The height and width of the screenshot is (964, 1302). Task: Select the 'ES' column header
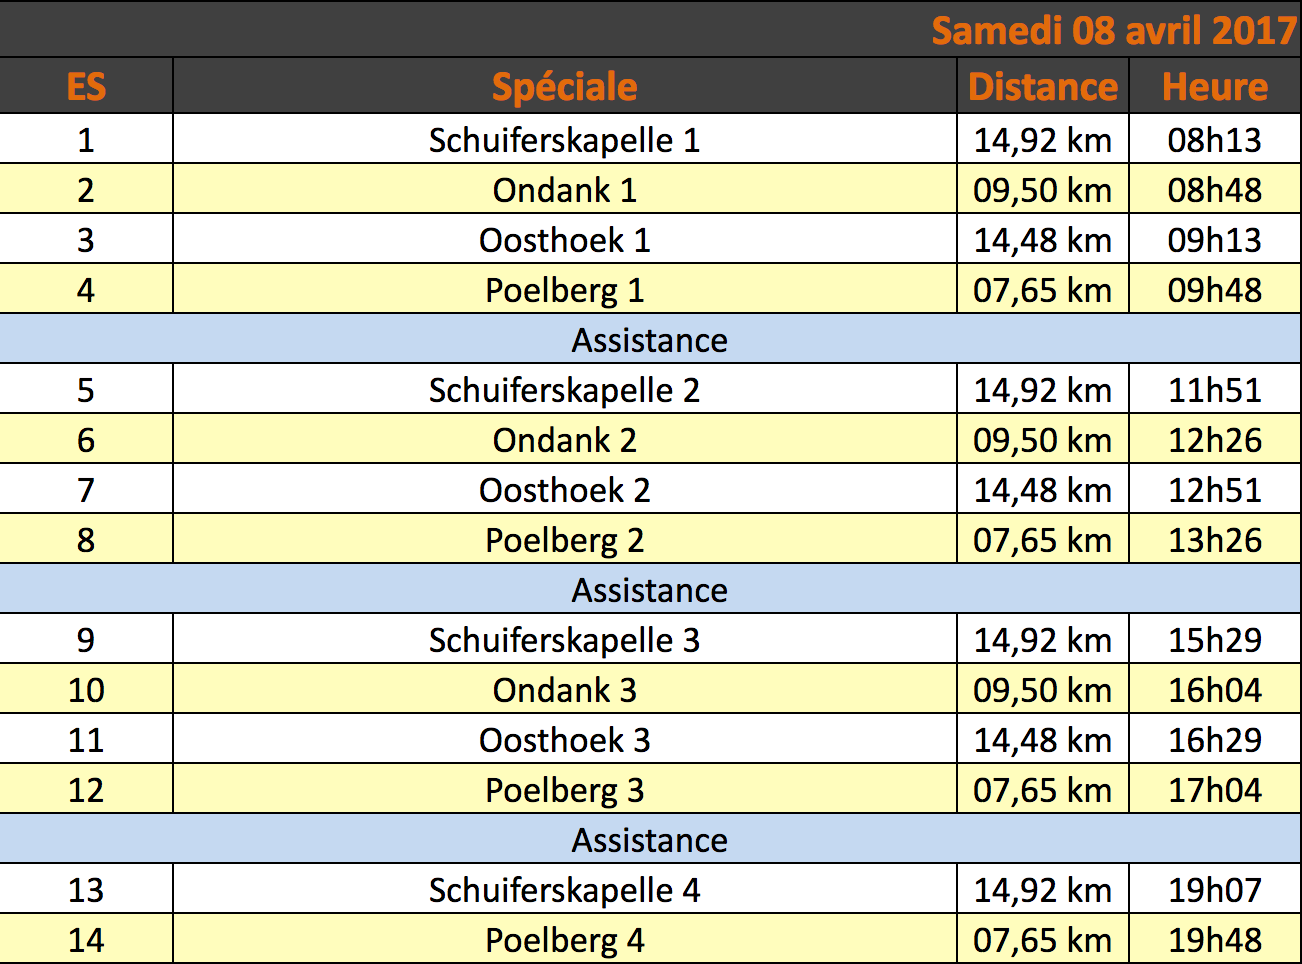pos(86,86)
